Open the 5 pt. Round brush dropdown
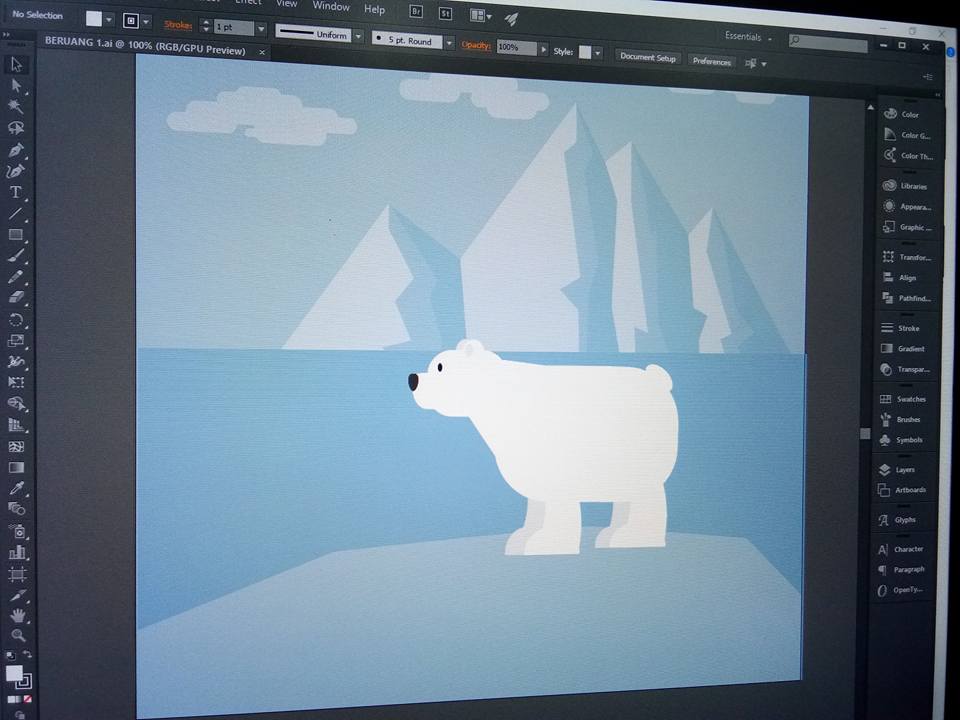Viewport: 960px width, 720px height. pos(449,43)
